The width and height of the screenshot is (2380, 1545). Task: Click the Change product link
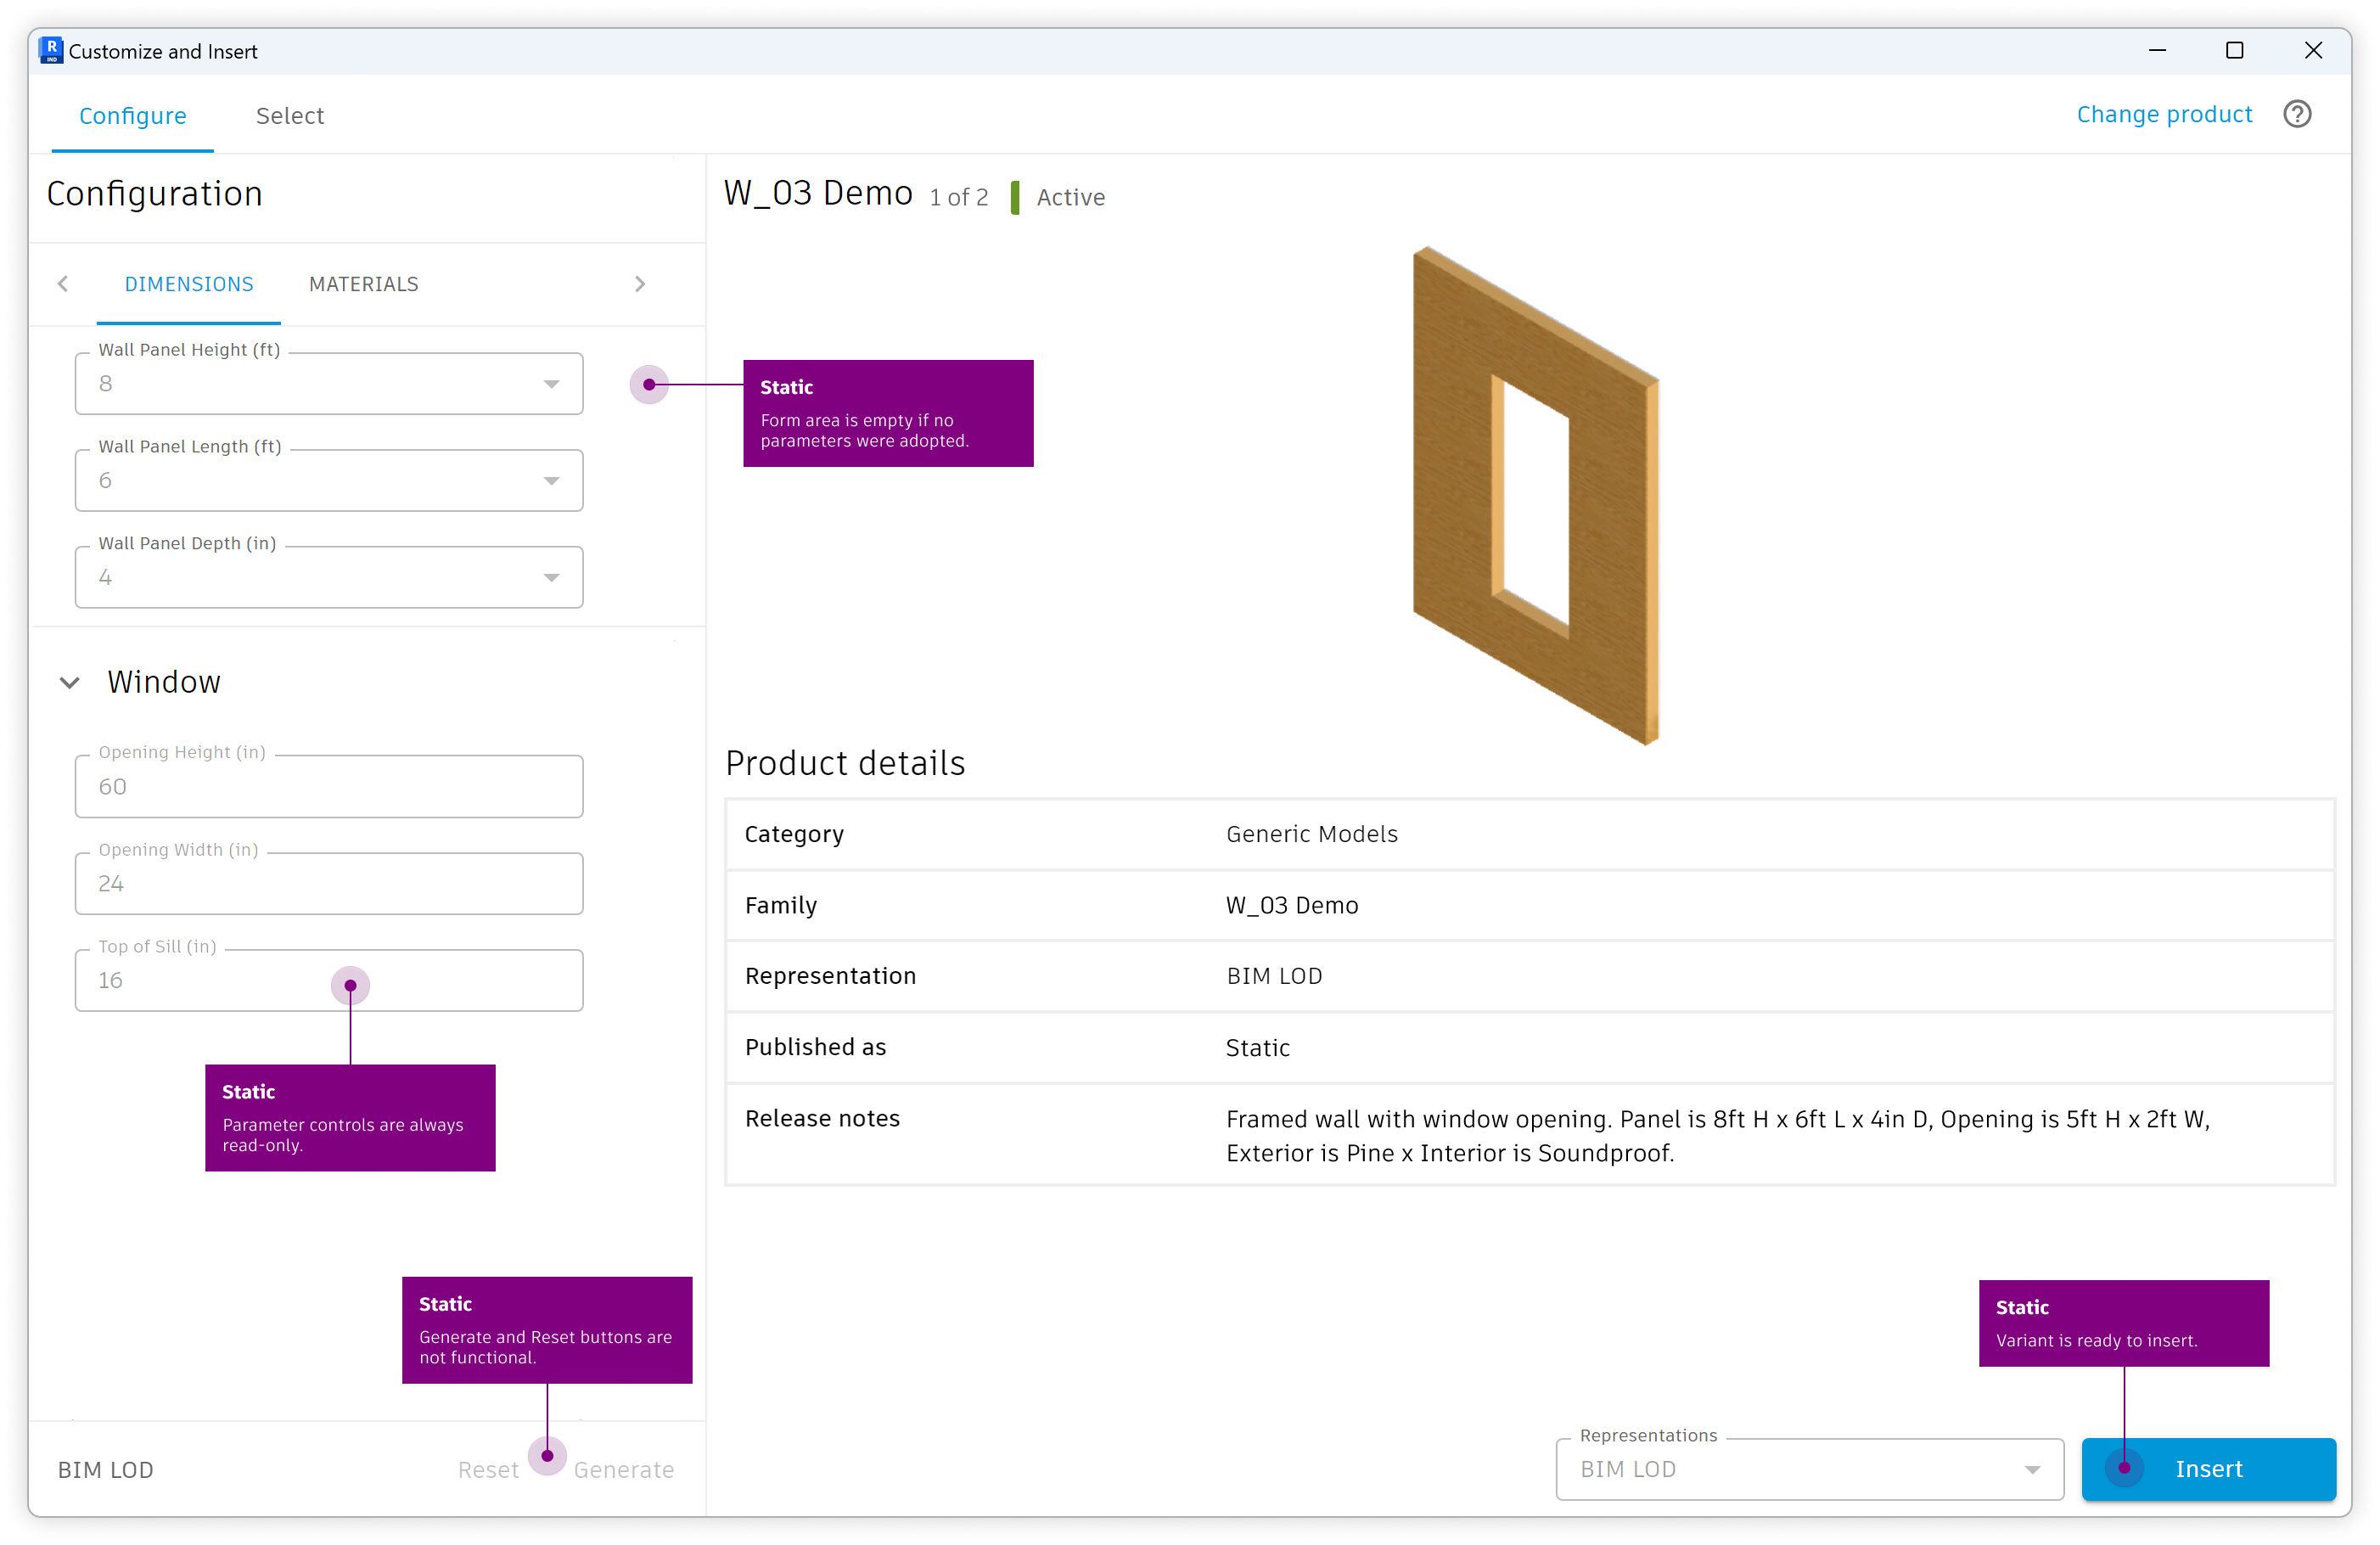pyautogui.click(x=2164, y=114)
